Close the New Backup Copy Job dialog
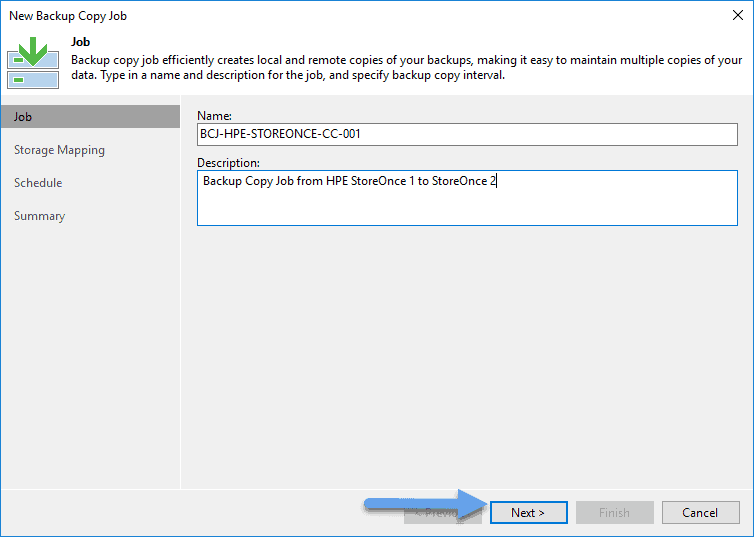Viewport: 754px width, 538px height. point(738,15)
